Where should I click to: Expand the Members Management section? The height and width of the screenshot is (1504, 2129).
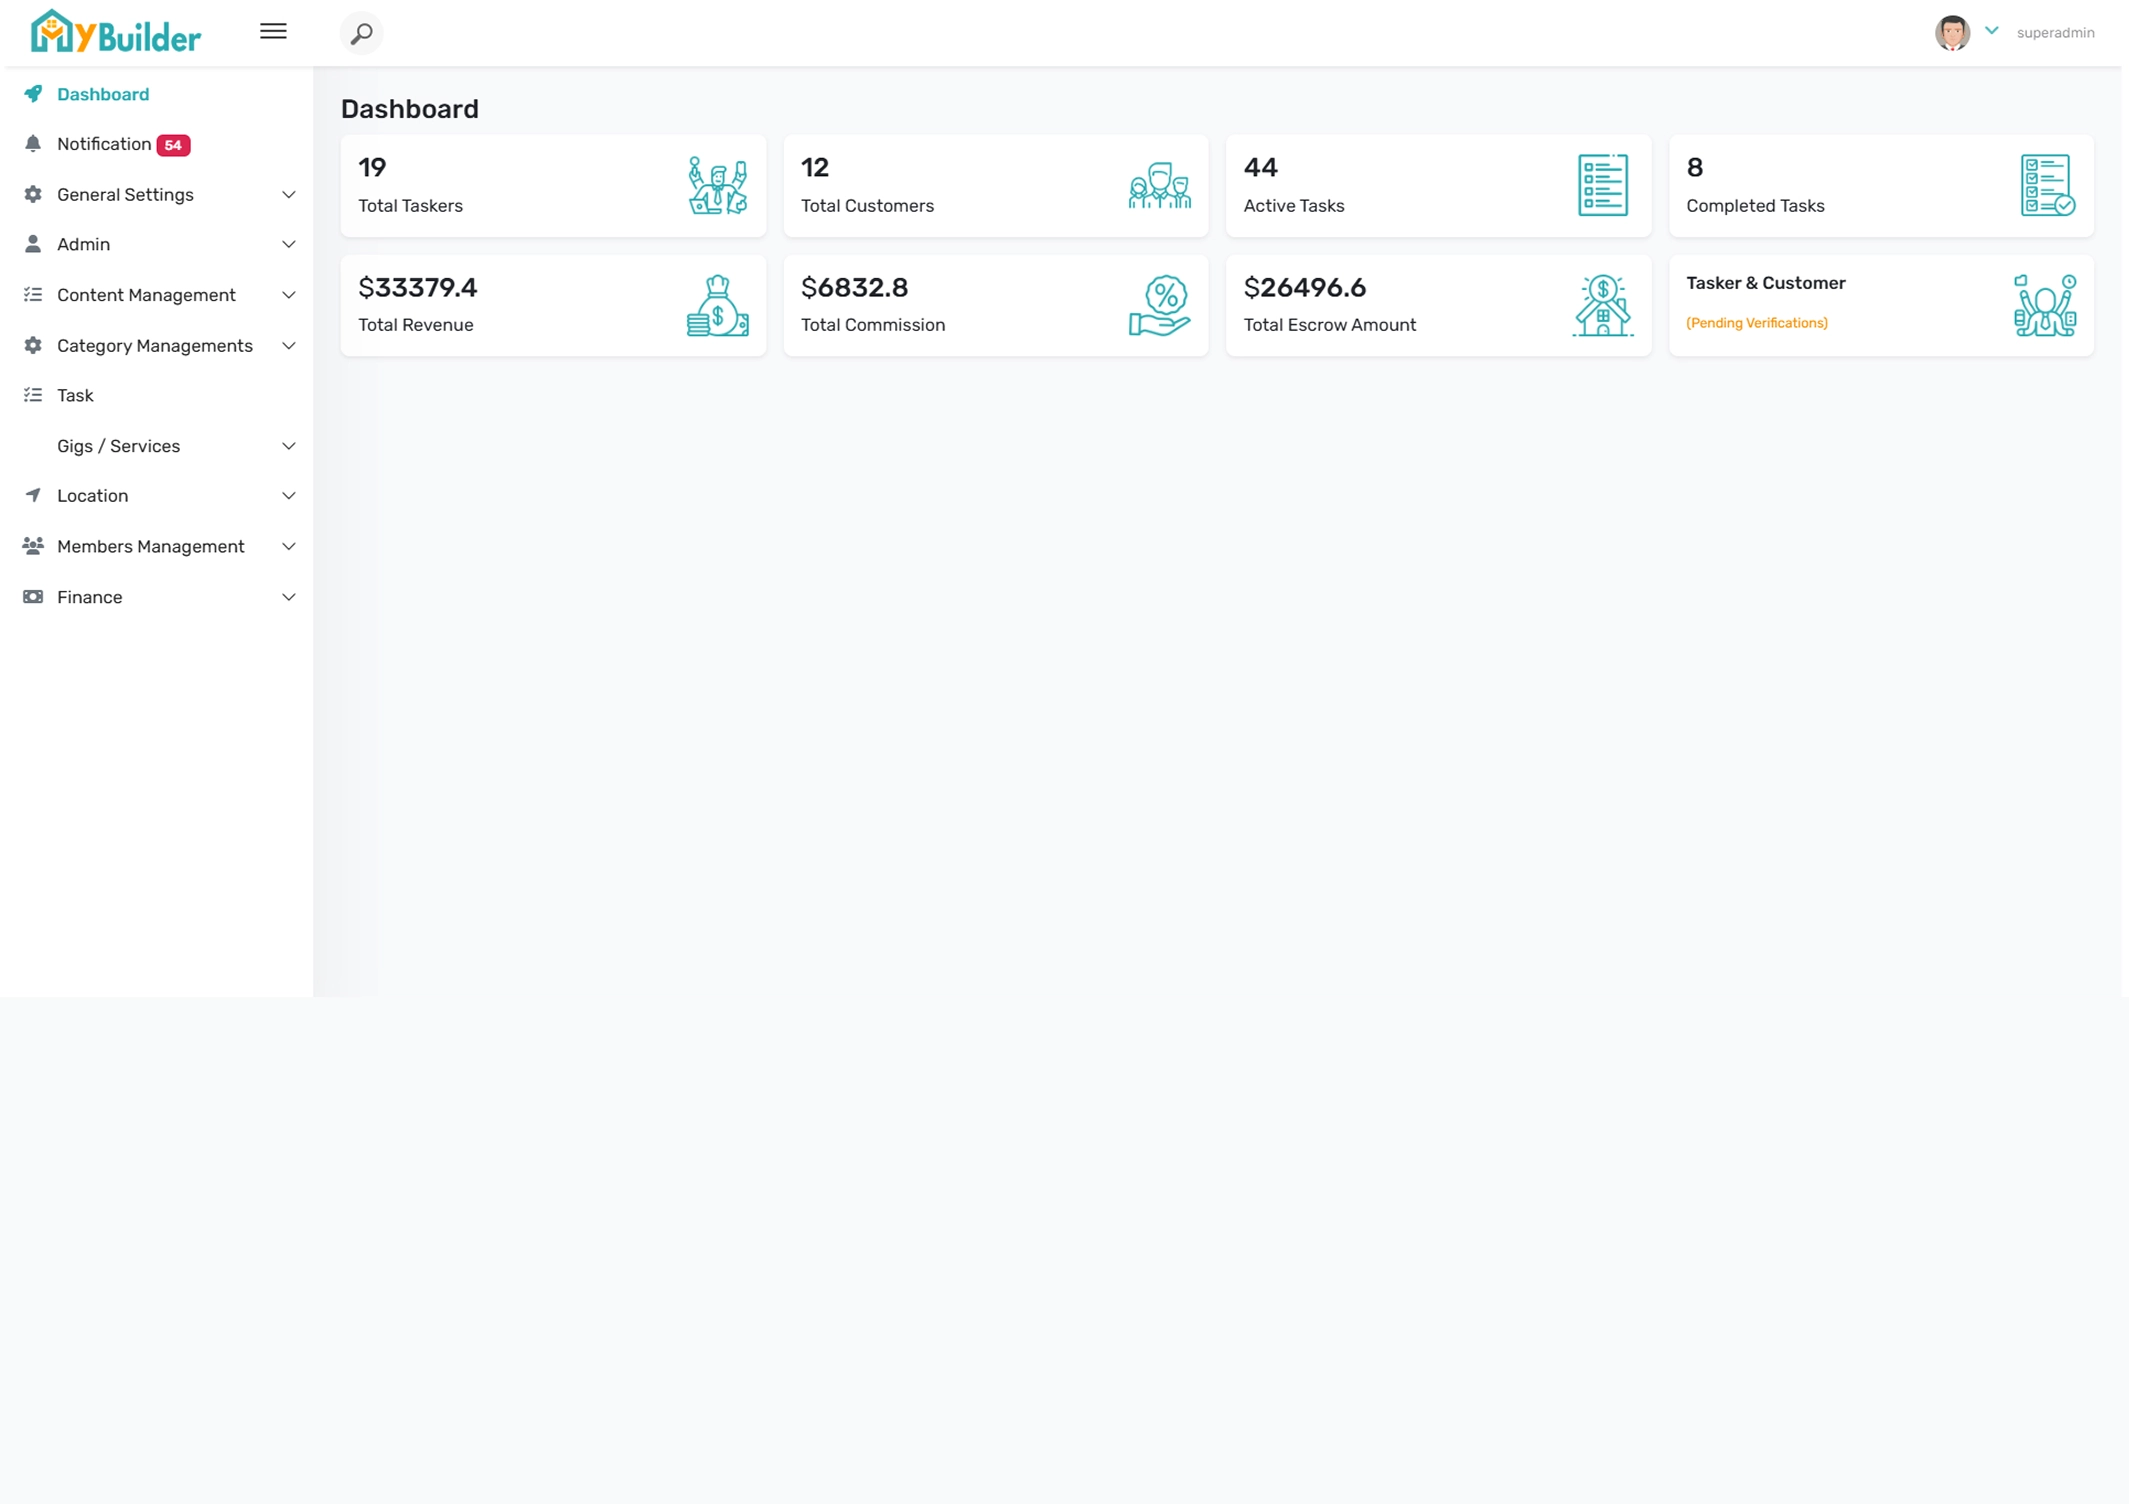(288, 547)
